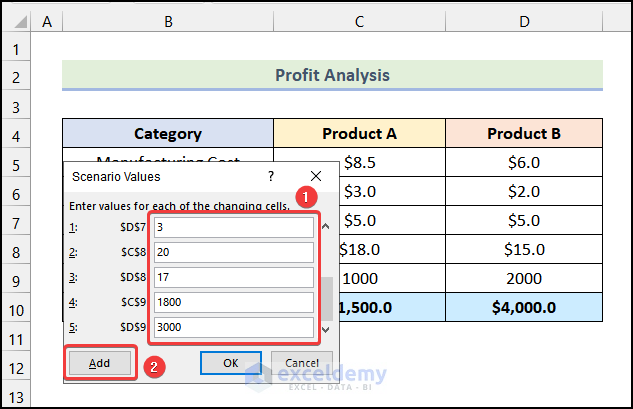633x409 pixels.
Task: Click the $4,000.0 total cell
Action: click(524, 310)
